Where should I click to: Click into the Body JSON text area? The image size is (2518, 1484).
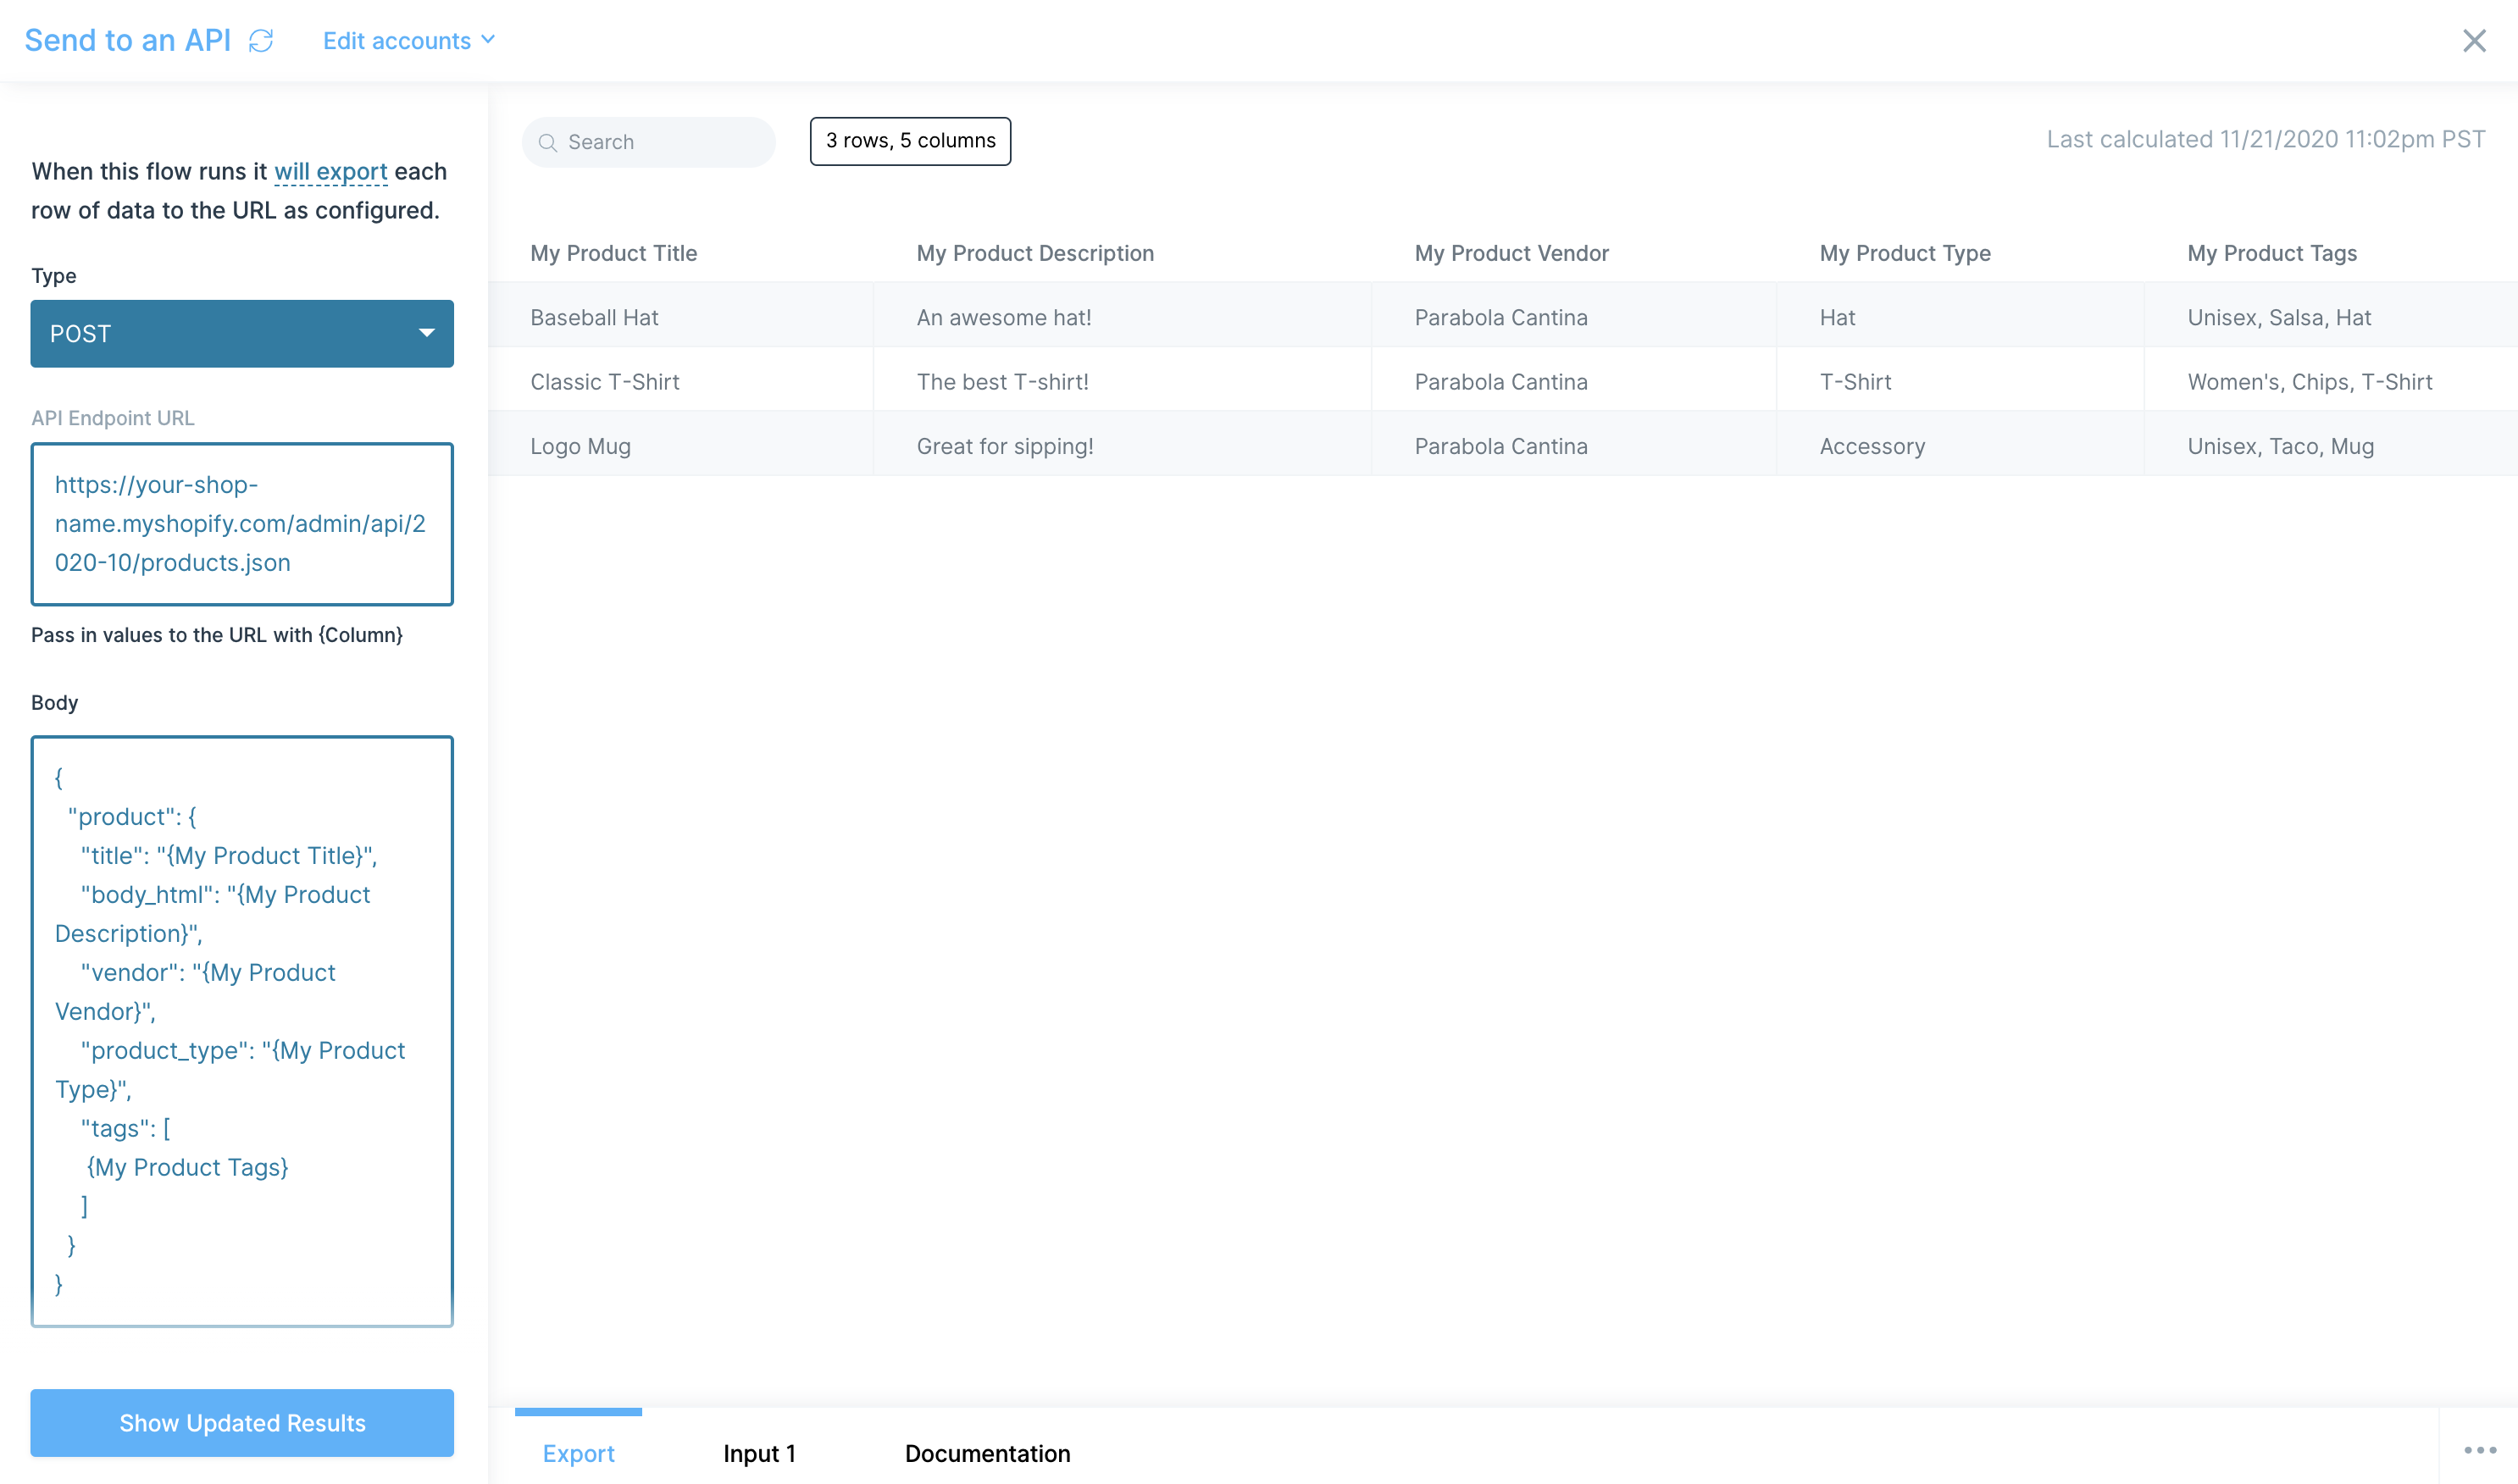(242, 1031)
